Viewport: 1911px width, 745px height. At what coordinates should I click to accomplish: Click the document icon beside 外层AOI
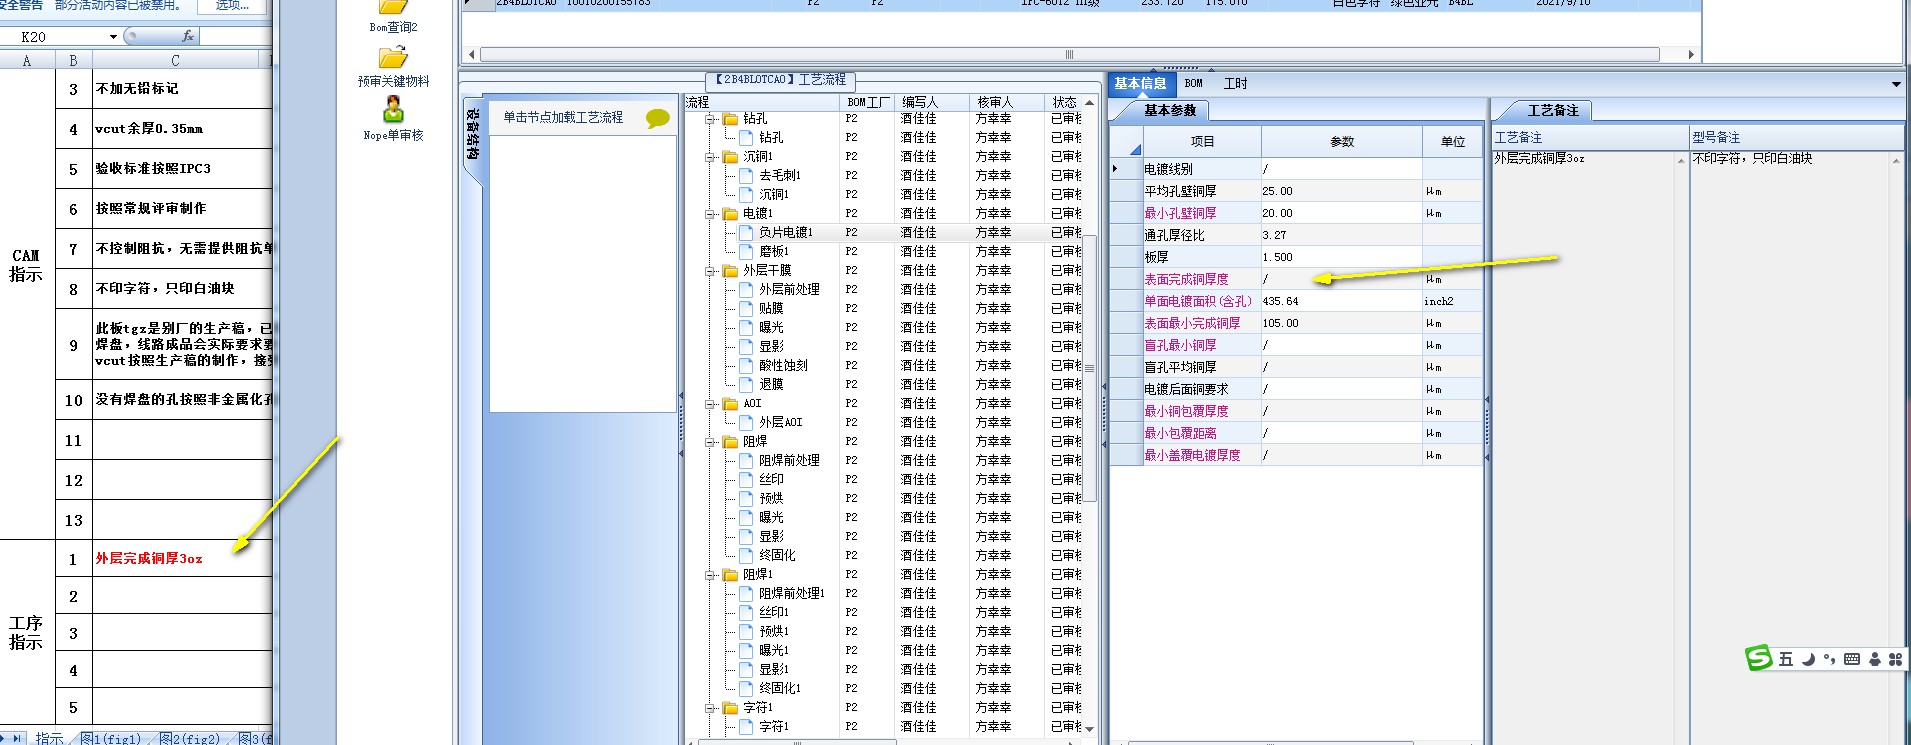(x=746, y=423)
